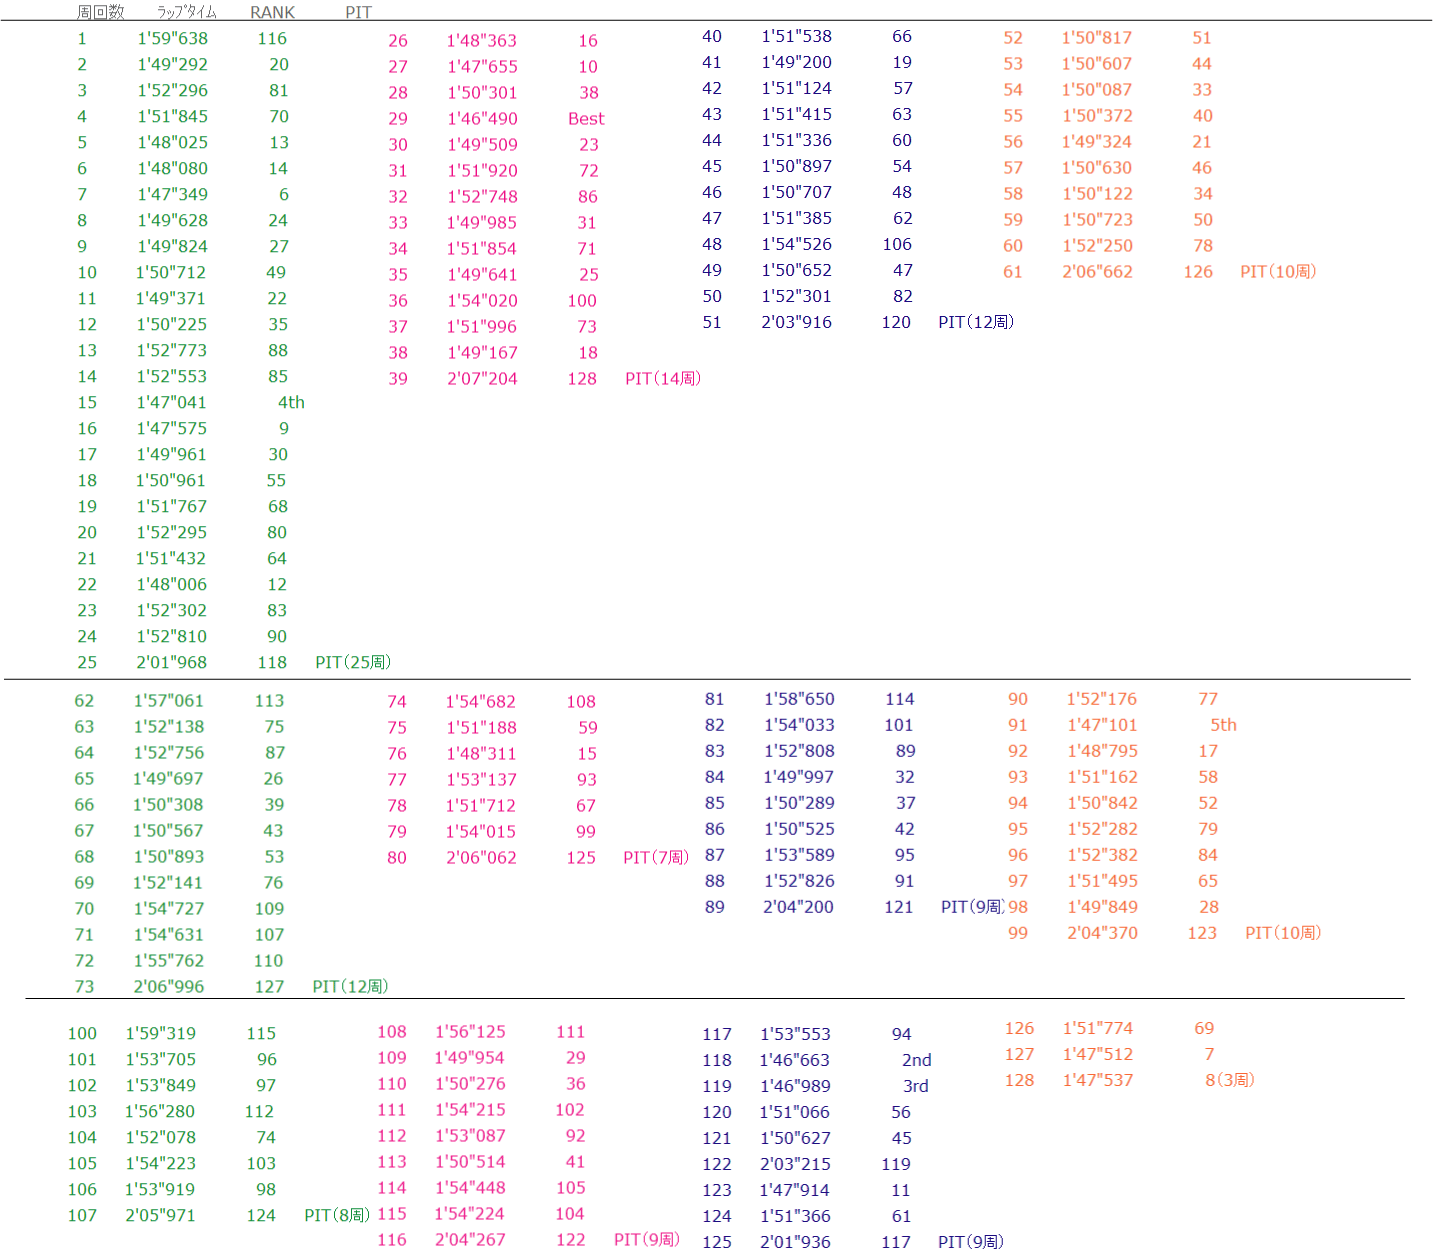Viewport: 1433px width, 1258px height.
Task: Click the PIT(12周) label beside lap 73
Action: [350, 986]
